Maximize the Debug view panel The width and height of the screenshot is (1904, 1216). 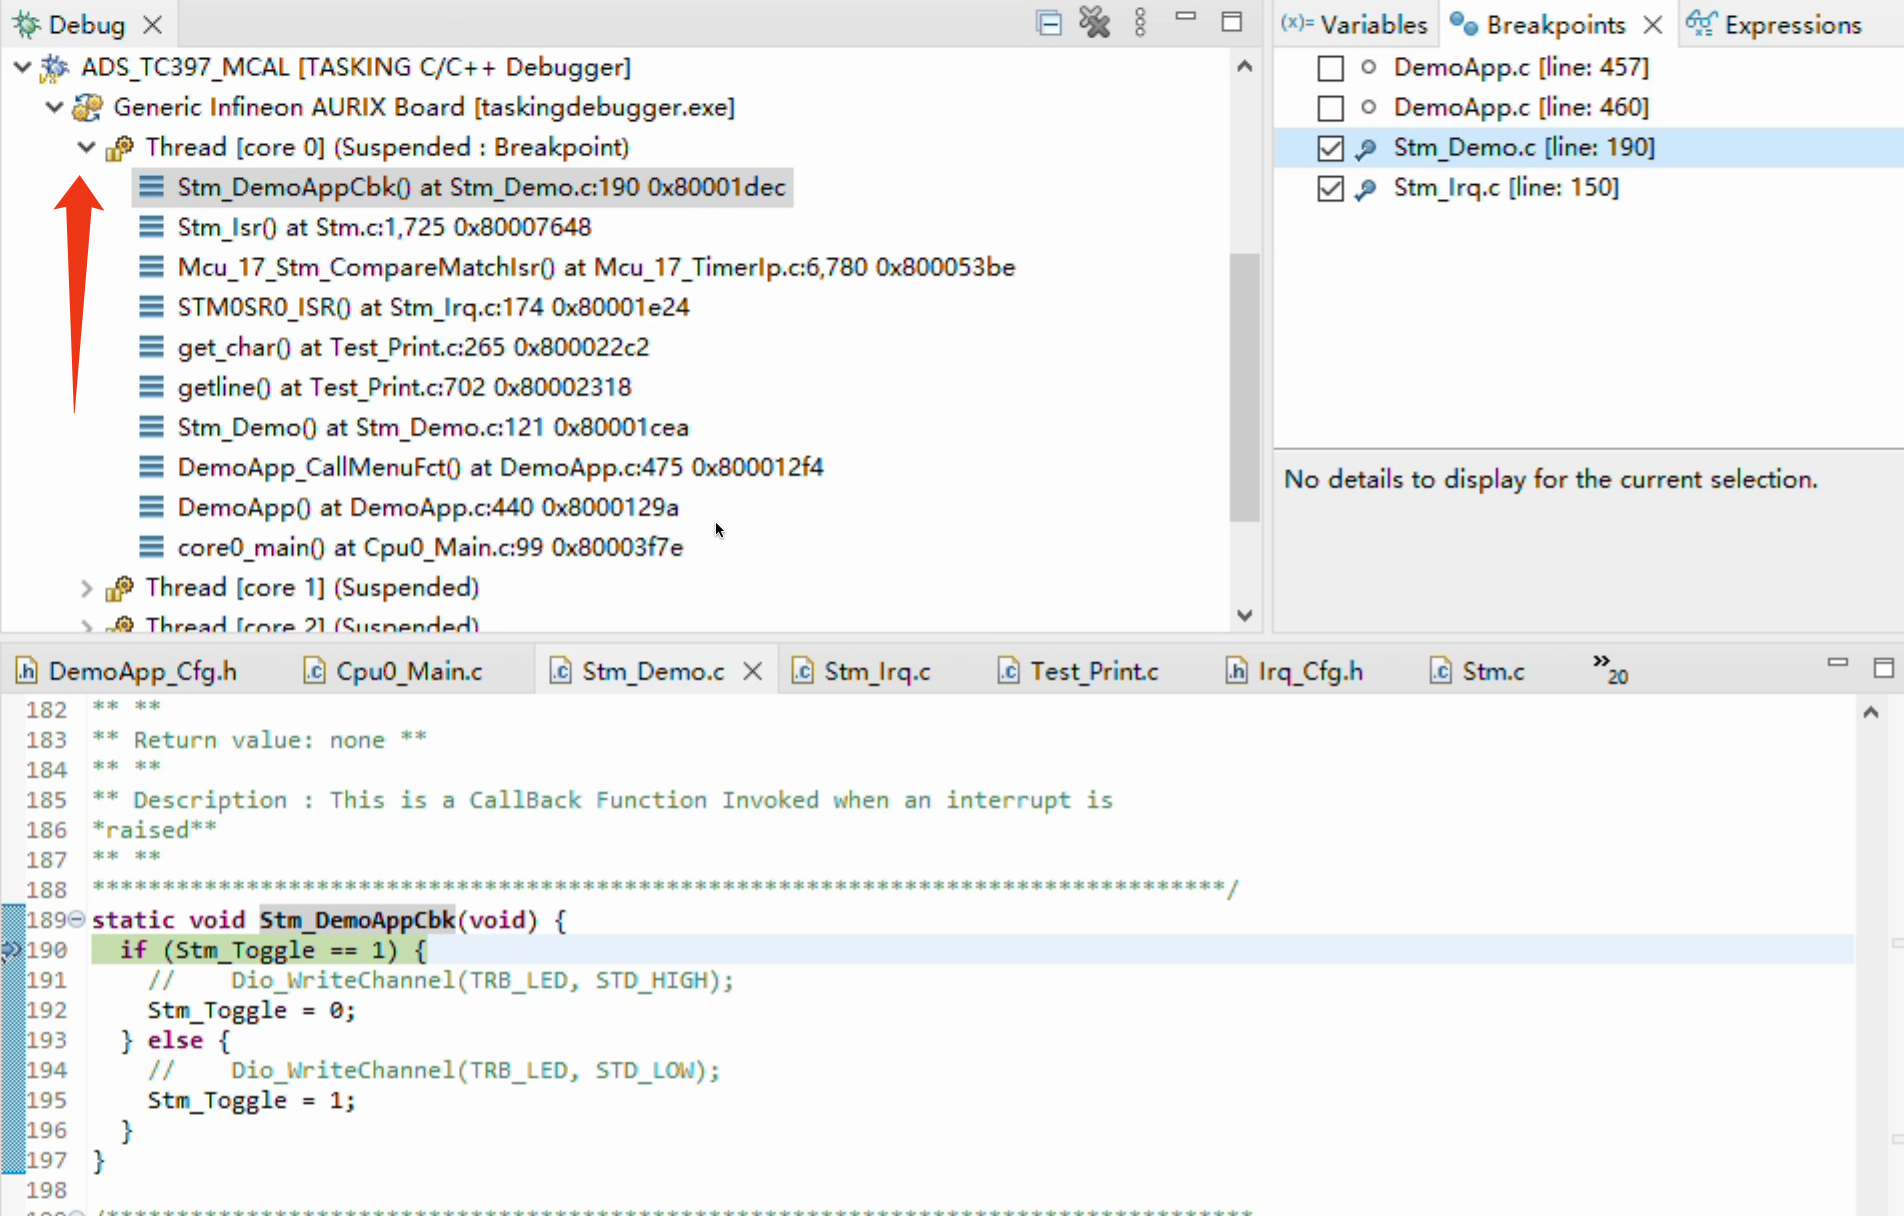tap(1232, 22)
